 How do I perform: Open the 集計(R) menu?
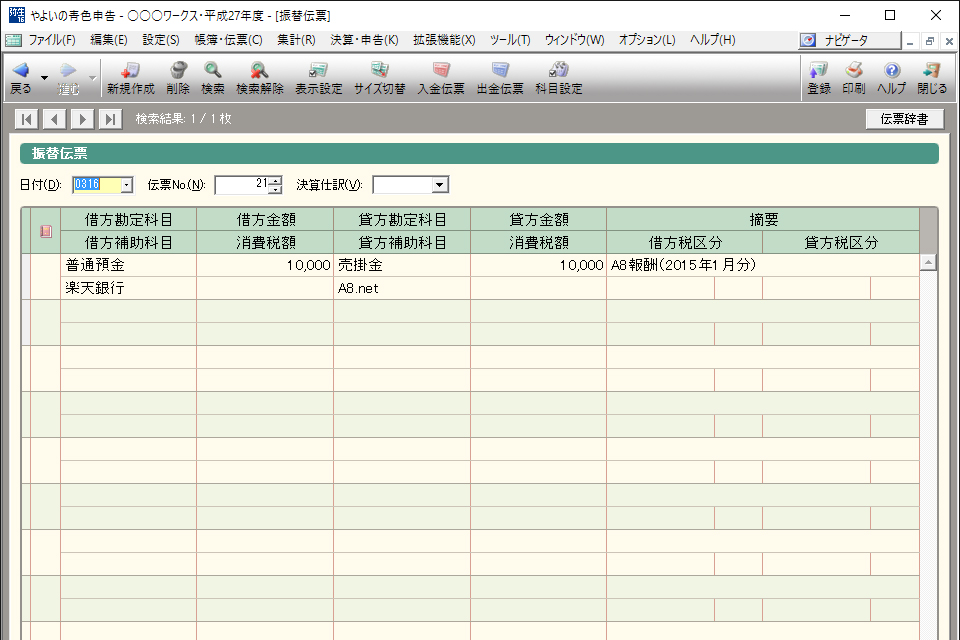click(296, 40)
